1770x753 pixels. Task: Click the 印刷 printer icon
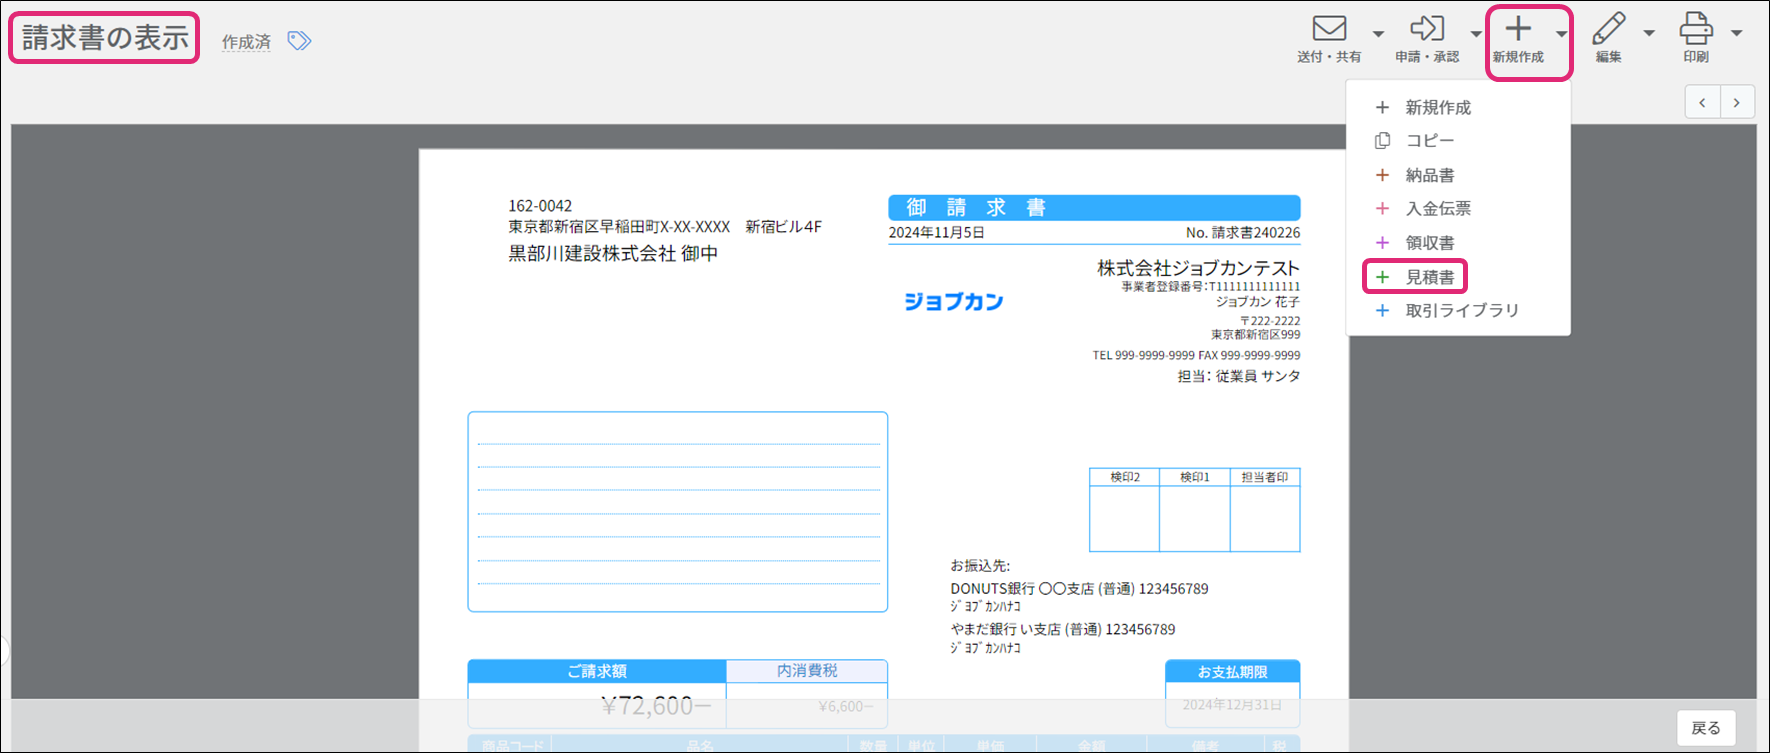(1696, 29)
